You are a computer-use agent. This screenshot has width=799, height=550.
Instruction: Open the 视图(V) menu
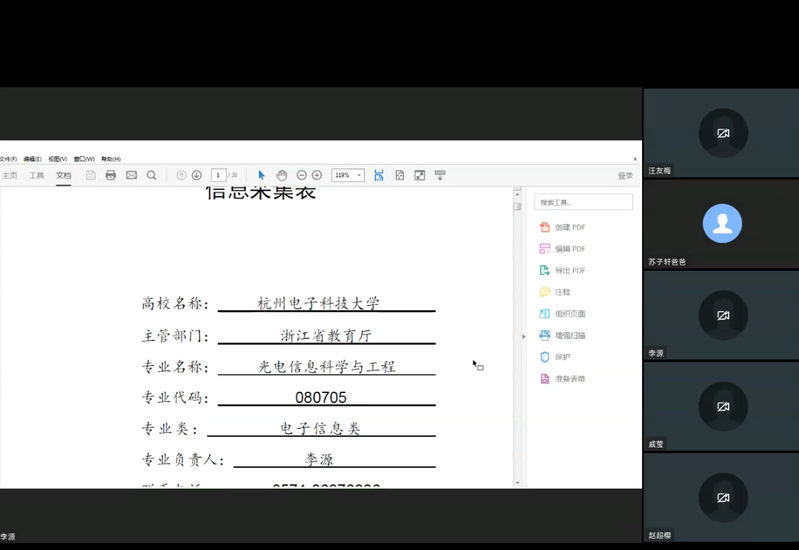58,159
